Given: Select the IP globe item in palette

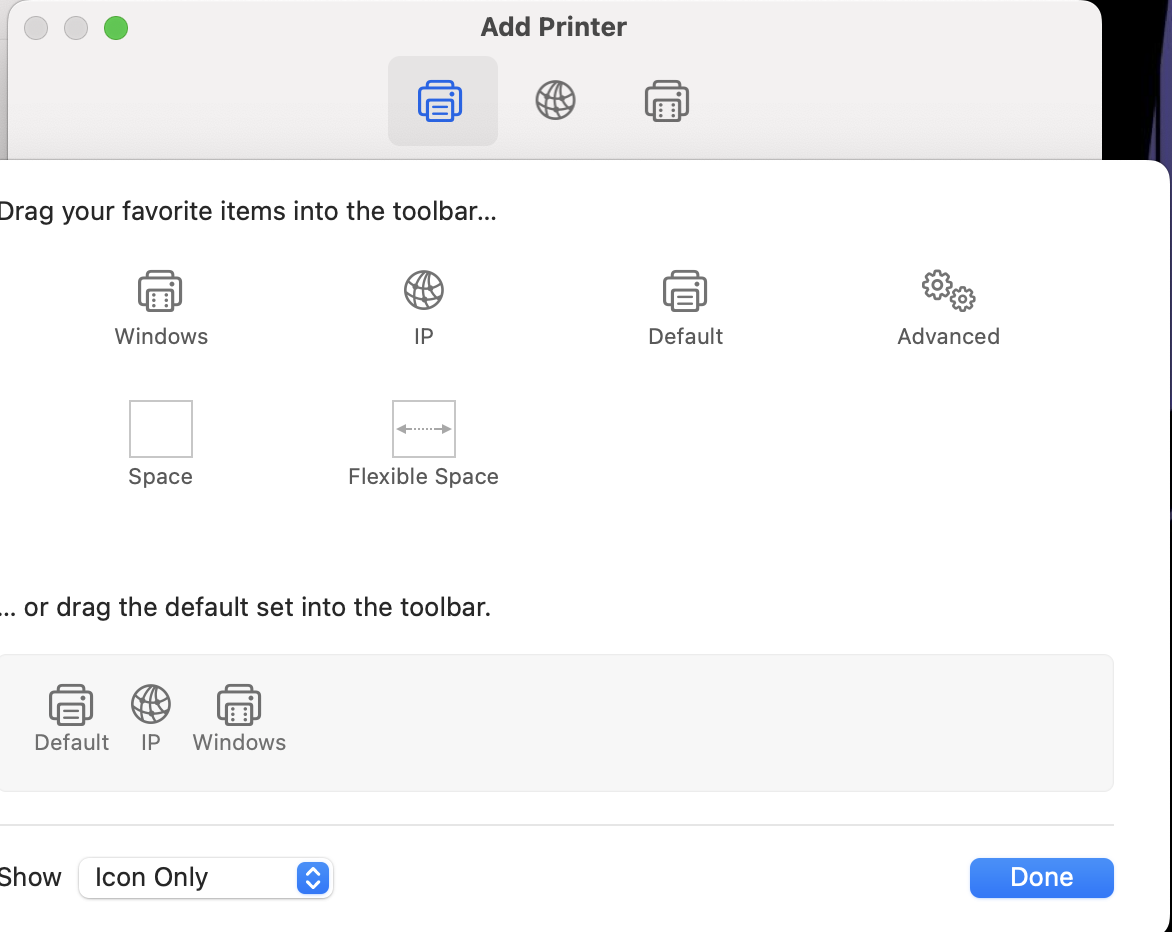Looking at the screenshot, I should tap(424, 290).
